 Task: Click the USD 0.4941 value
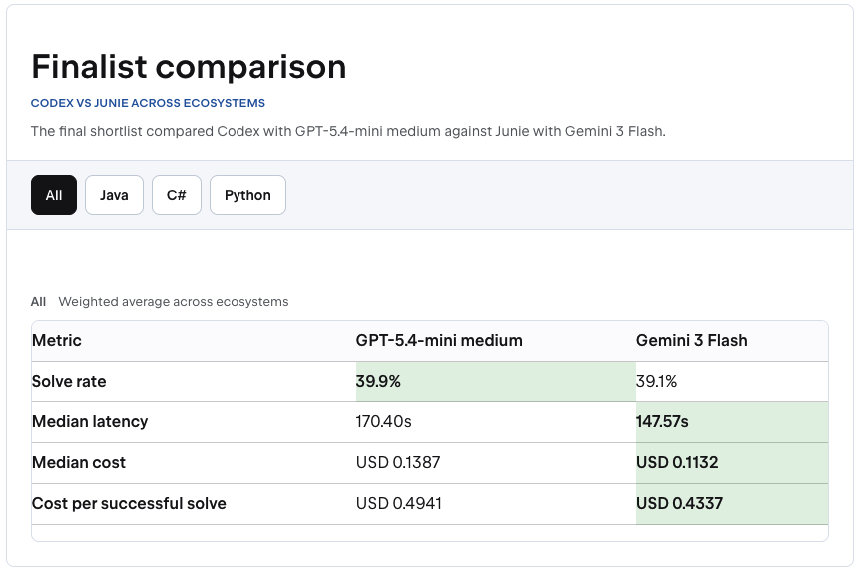398,503
